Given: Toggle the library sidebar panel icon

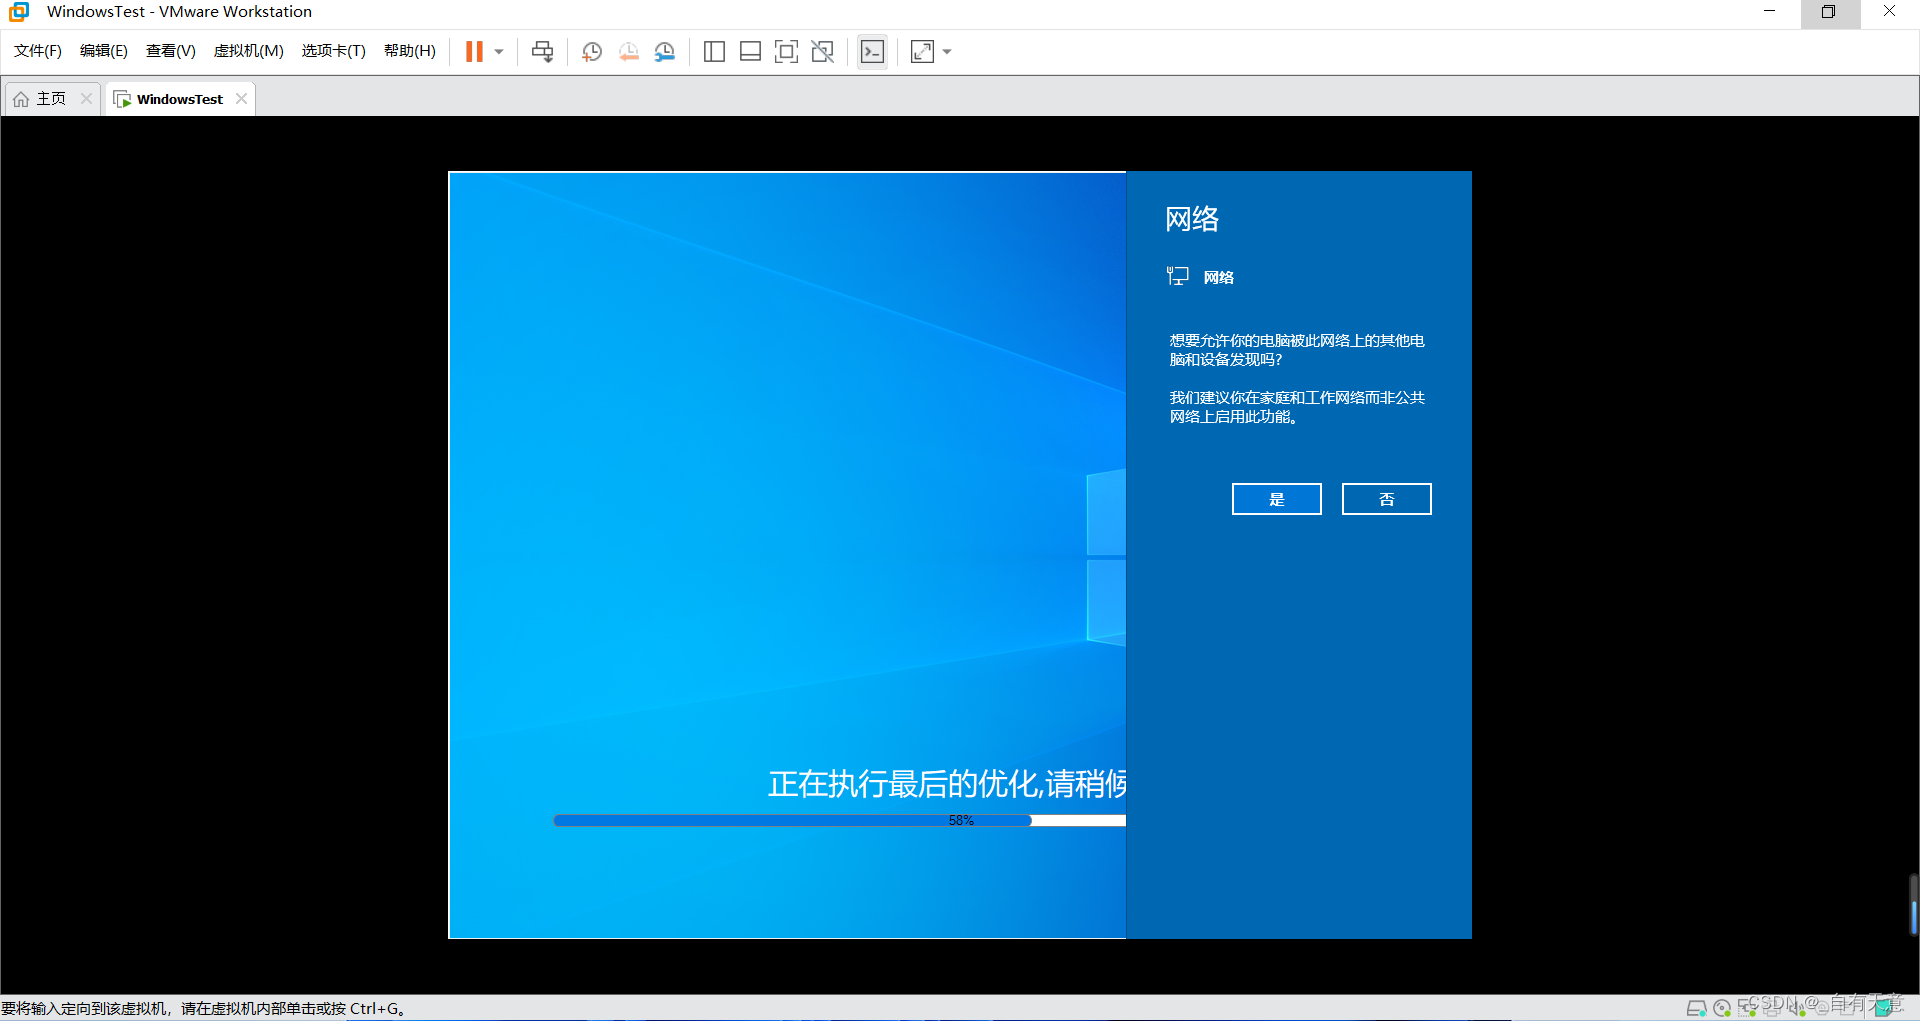Looking at the screenshot, I should point(714,52).
